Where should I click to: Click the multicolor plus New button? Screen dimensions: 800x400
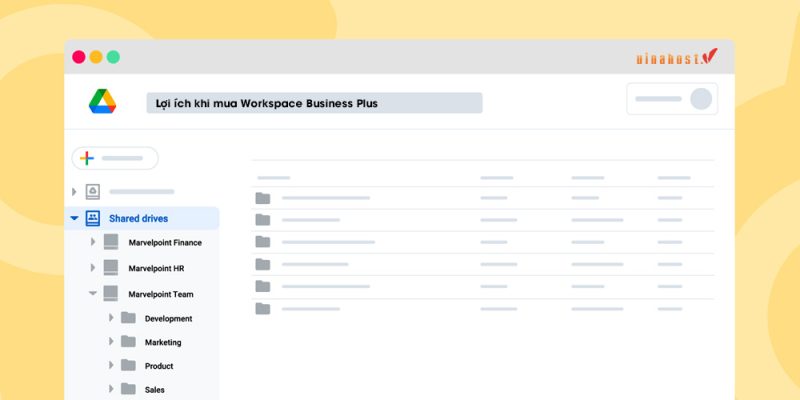tap(115, 158)
